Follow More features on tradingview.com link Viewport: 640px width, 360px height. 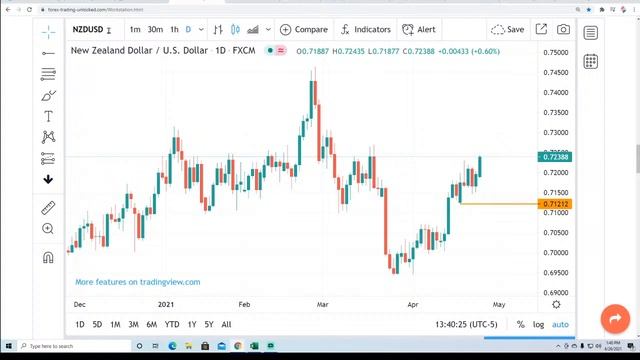(x=138, y=282)
